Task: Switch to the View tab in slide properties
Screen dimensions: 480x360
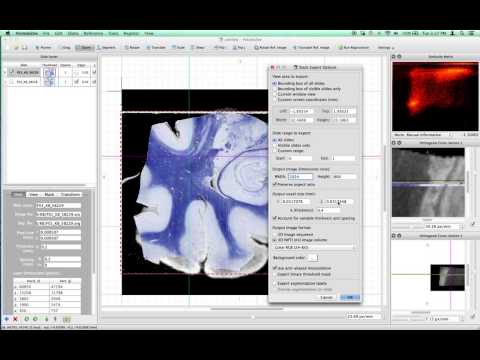Action: [34, 194]
